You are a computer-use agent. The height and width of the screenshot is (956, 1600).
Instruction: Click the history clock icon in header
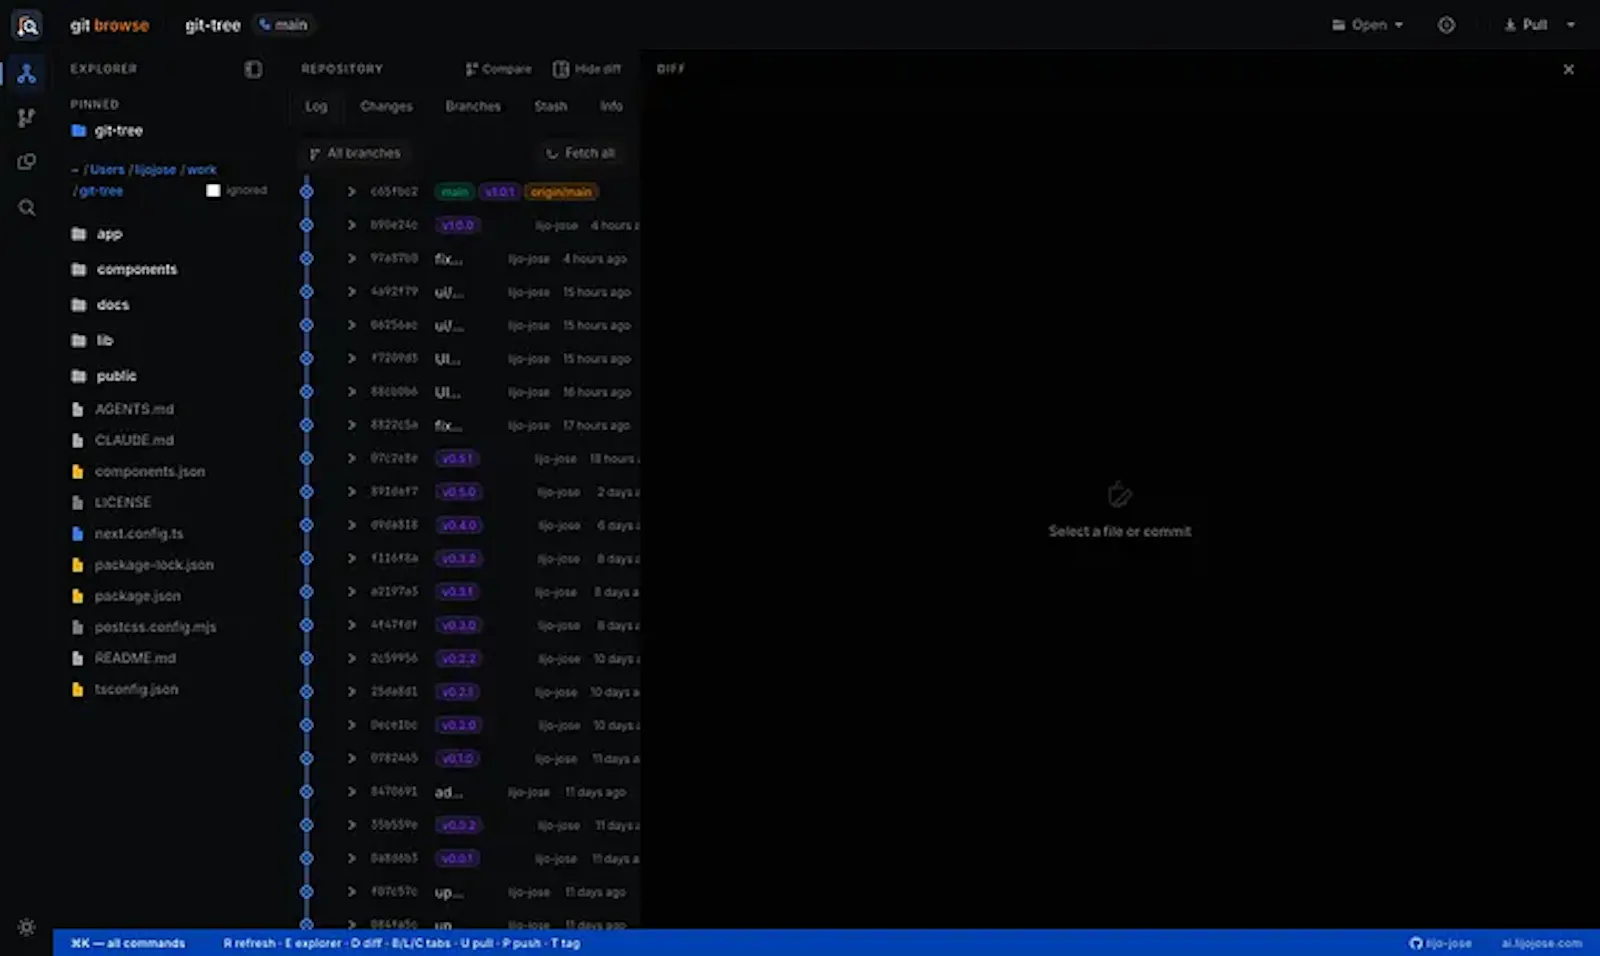tap(1446, 25)
